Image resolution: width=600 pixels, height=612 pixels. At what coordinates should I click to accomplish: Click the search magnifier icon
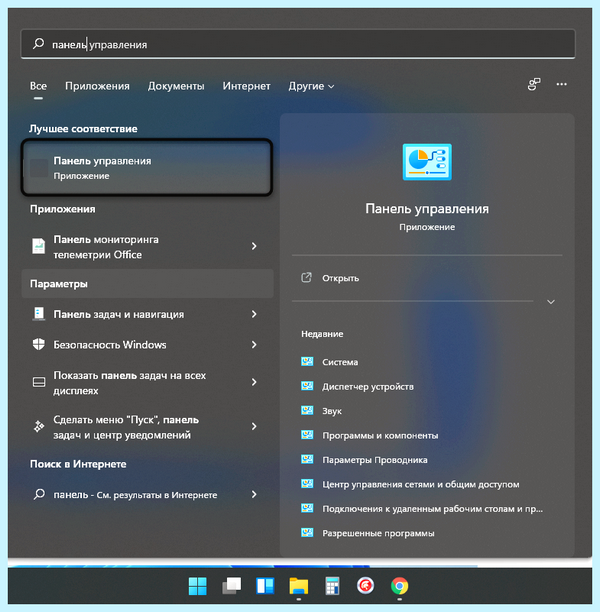tap(38, 44)
